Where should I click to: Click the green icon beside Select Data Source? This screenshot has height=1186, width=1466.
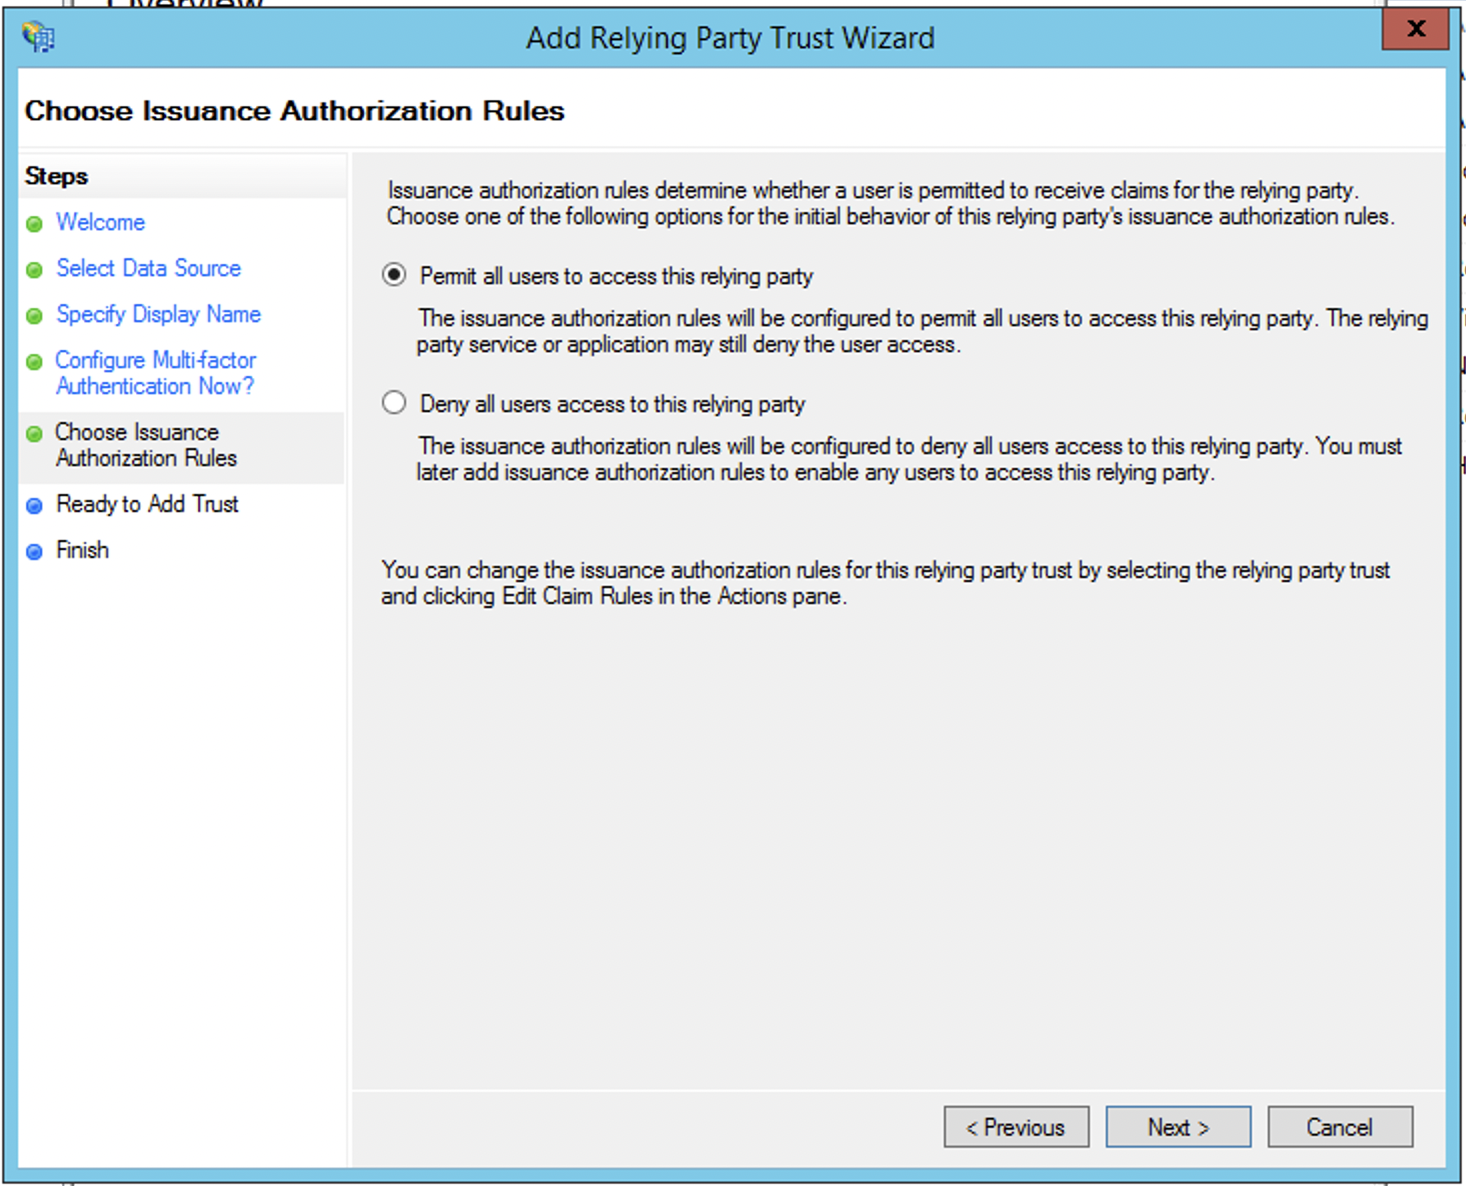[x=36, y=269]
